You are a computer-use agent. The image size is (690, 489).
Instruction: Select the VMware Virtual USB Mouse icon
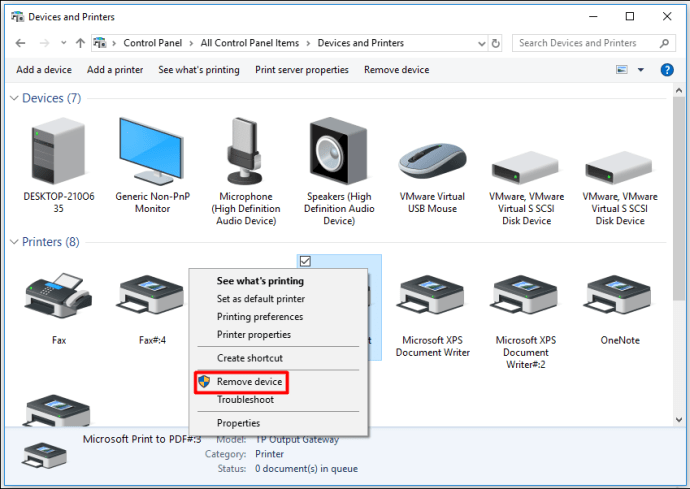[432, 161]
